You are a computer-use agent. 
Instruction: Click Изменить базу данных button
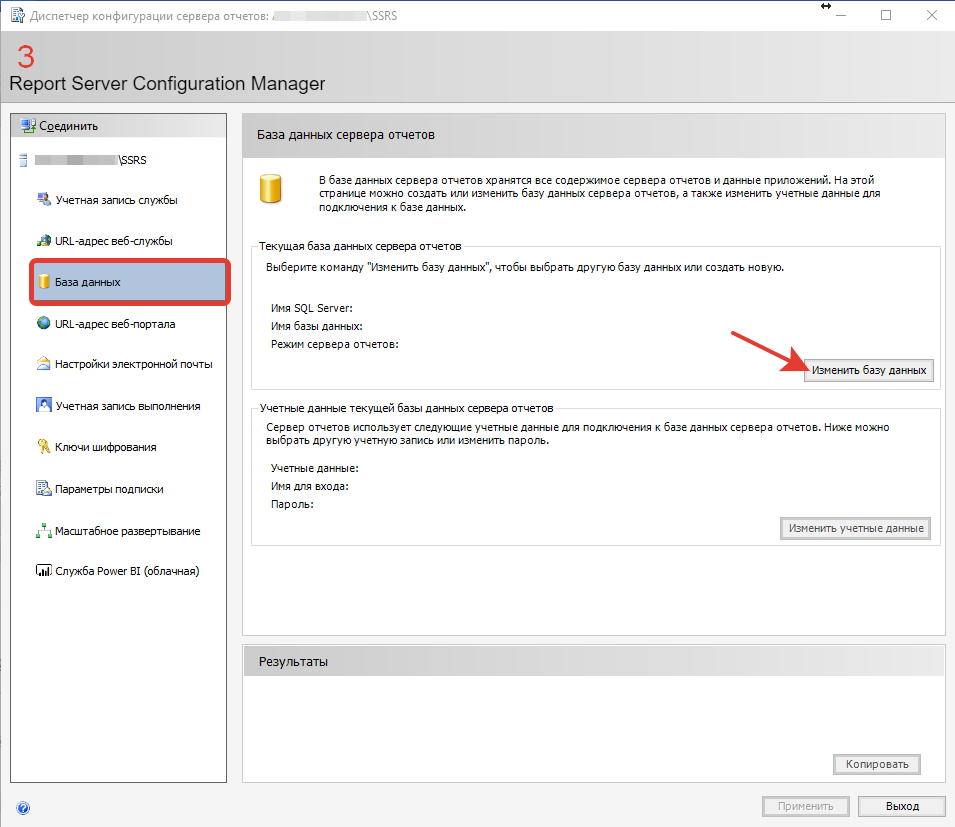[869, 370]
